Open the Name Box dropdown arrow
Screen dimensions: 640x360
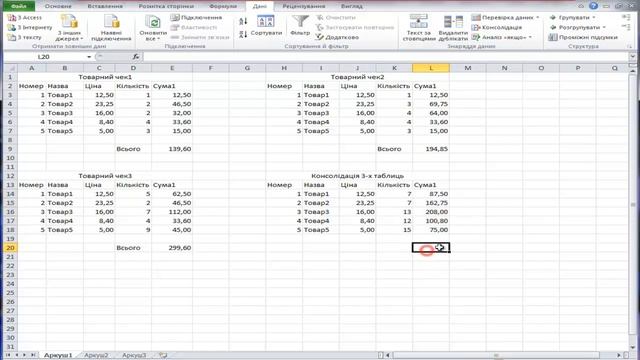point(89,57)
